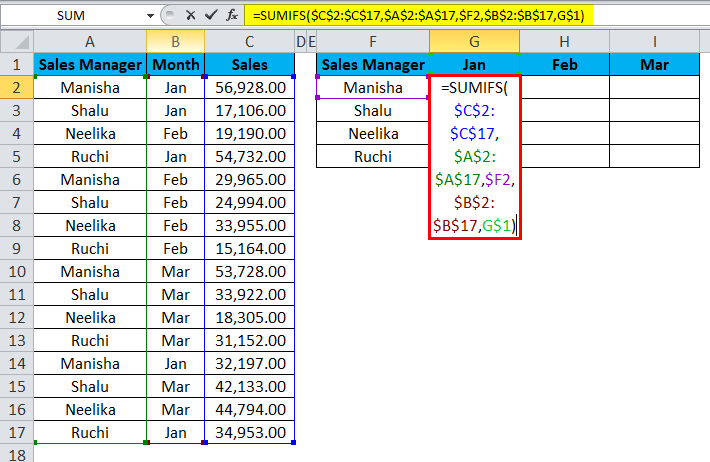Screen dimensions: 710x462
Task: Click cell with sales value 29,965.00
Action: click(x=249, y=179)
